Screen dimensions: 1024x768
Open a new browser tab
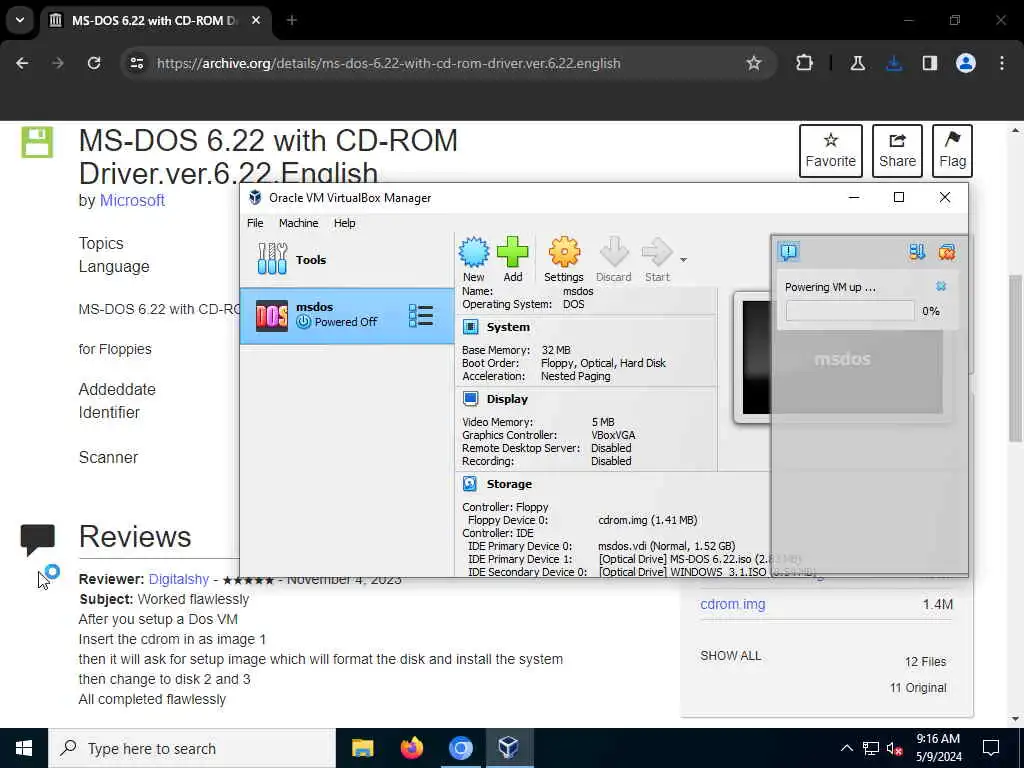tap(291, 20)
